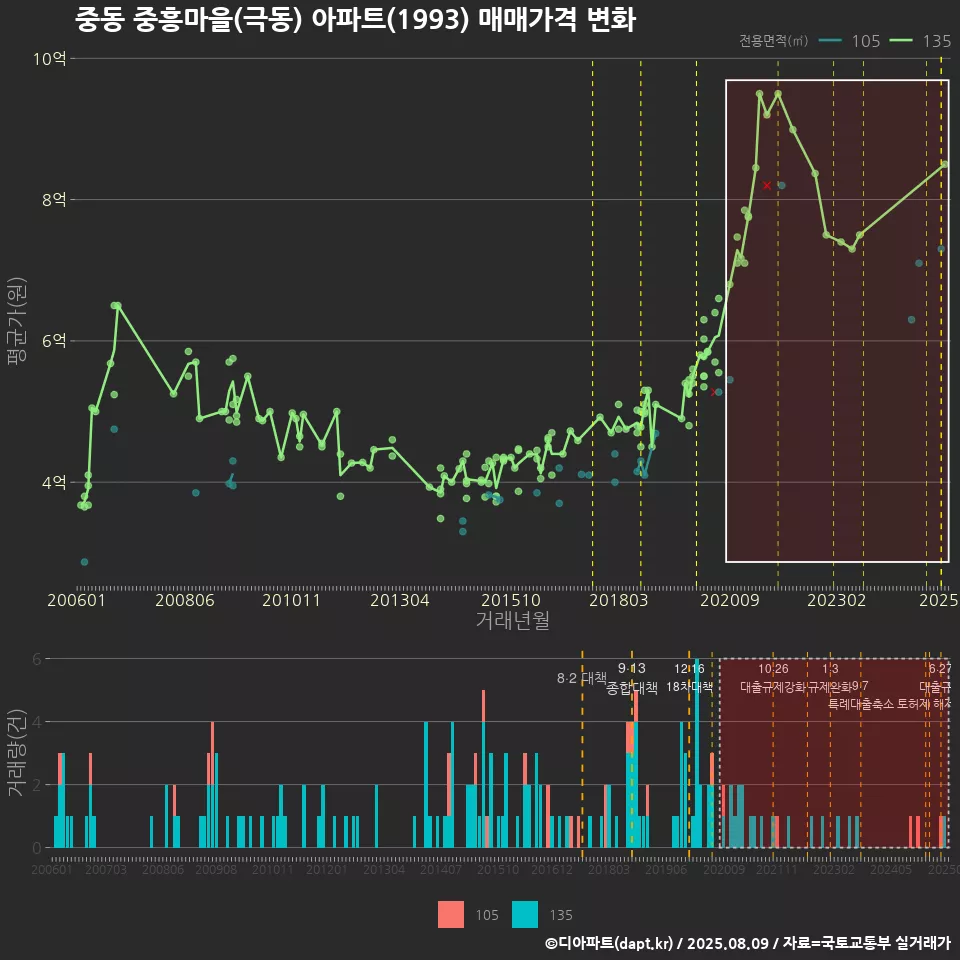Click the 대출규제강화 annotation text
This screenshot has height=960, width=960.
pyautogui.click(x=773, y=687)
